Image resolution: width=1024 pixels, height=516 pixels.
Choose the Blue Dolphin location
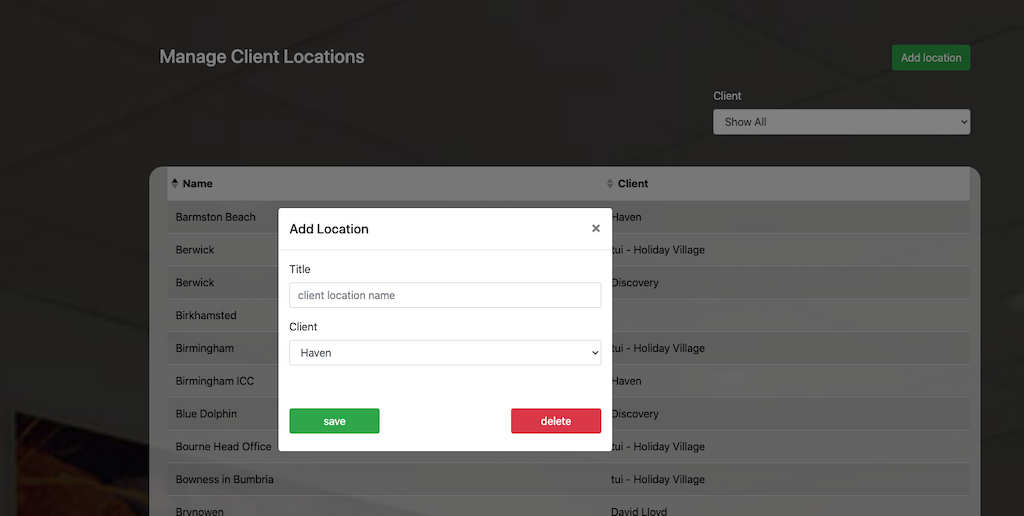[x=206, y=414]
